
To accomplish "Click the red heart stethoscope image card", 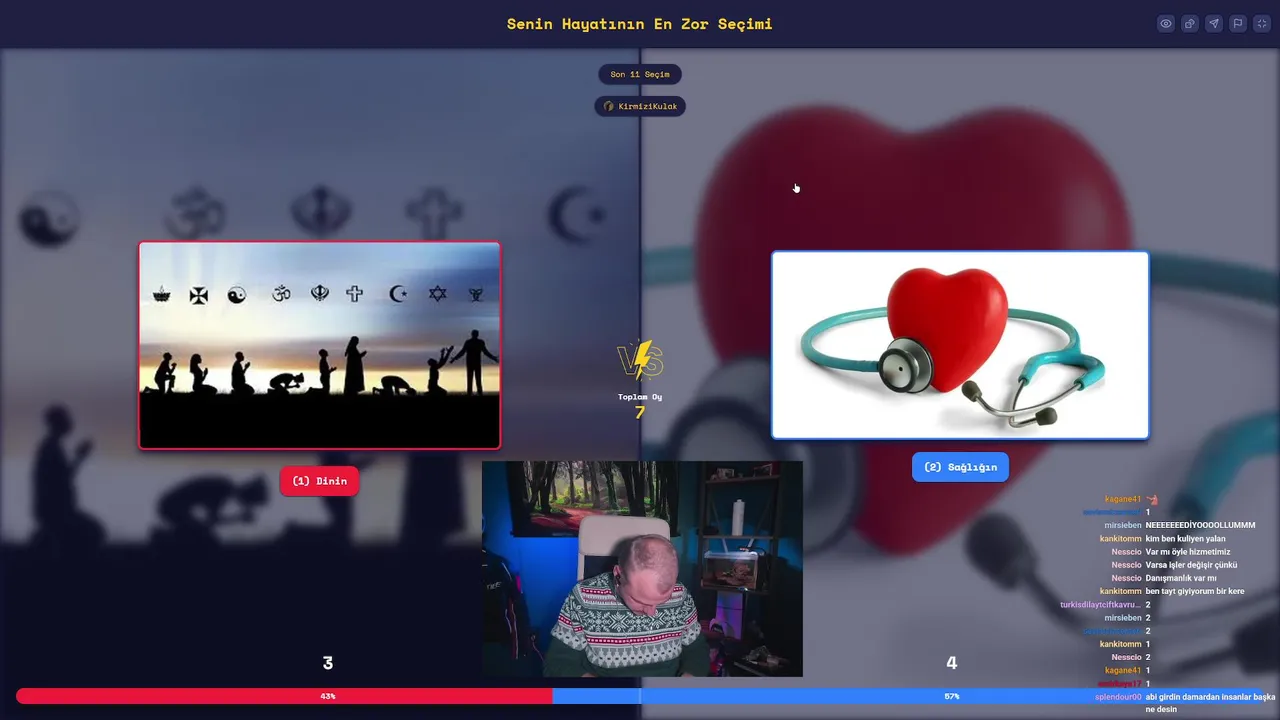I will tap(960, 345).
